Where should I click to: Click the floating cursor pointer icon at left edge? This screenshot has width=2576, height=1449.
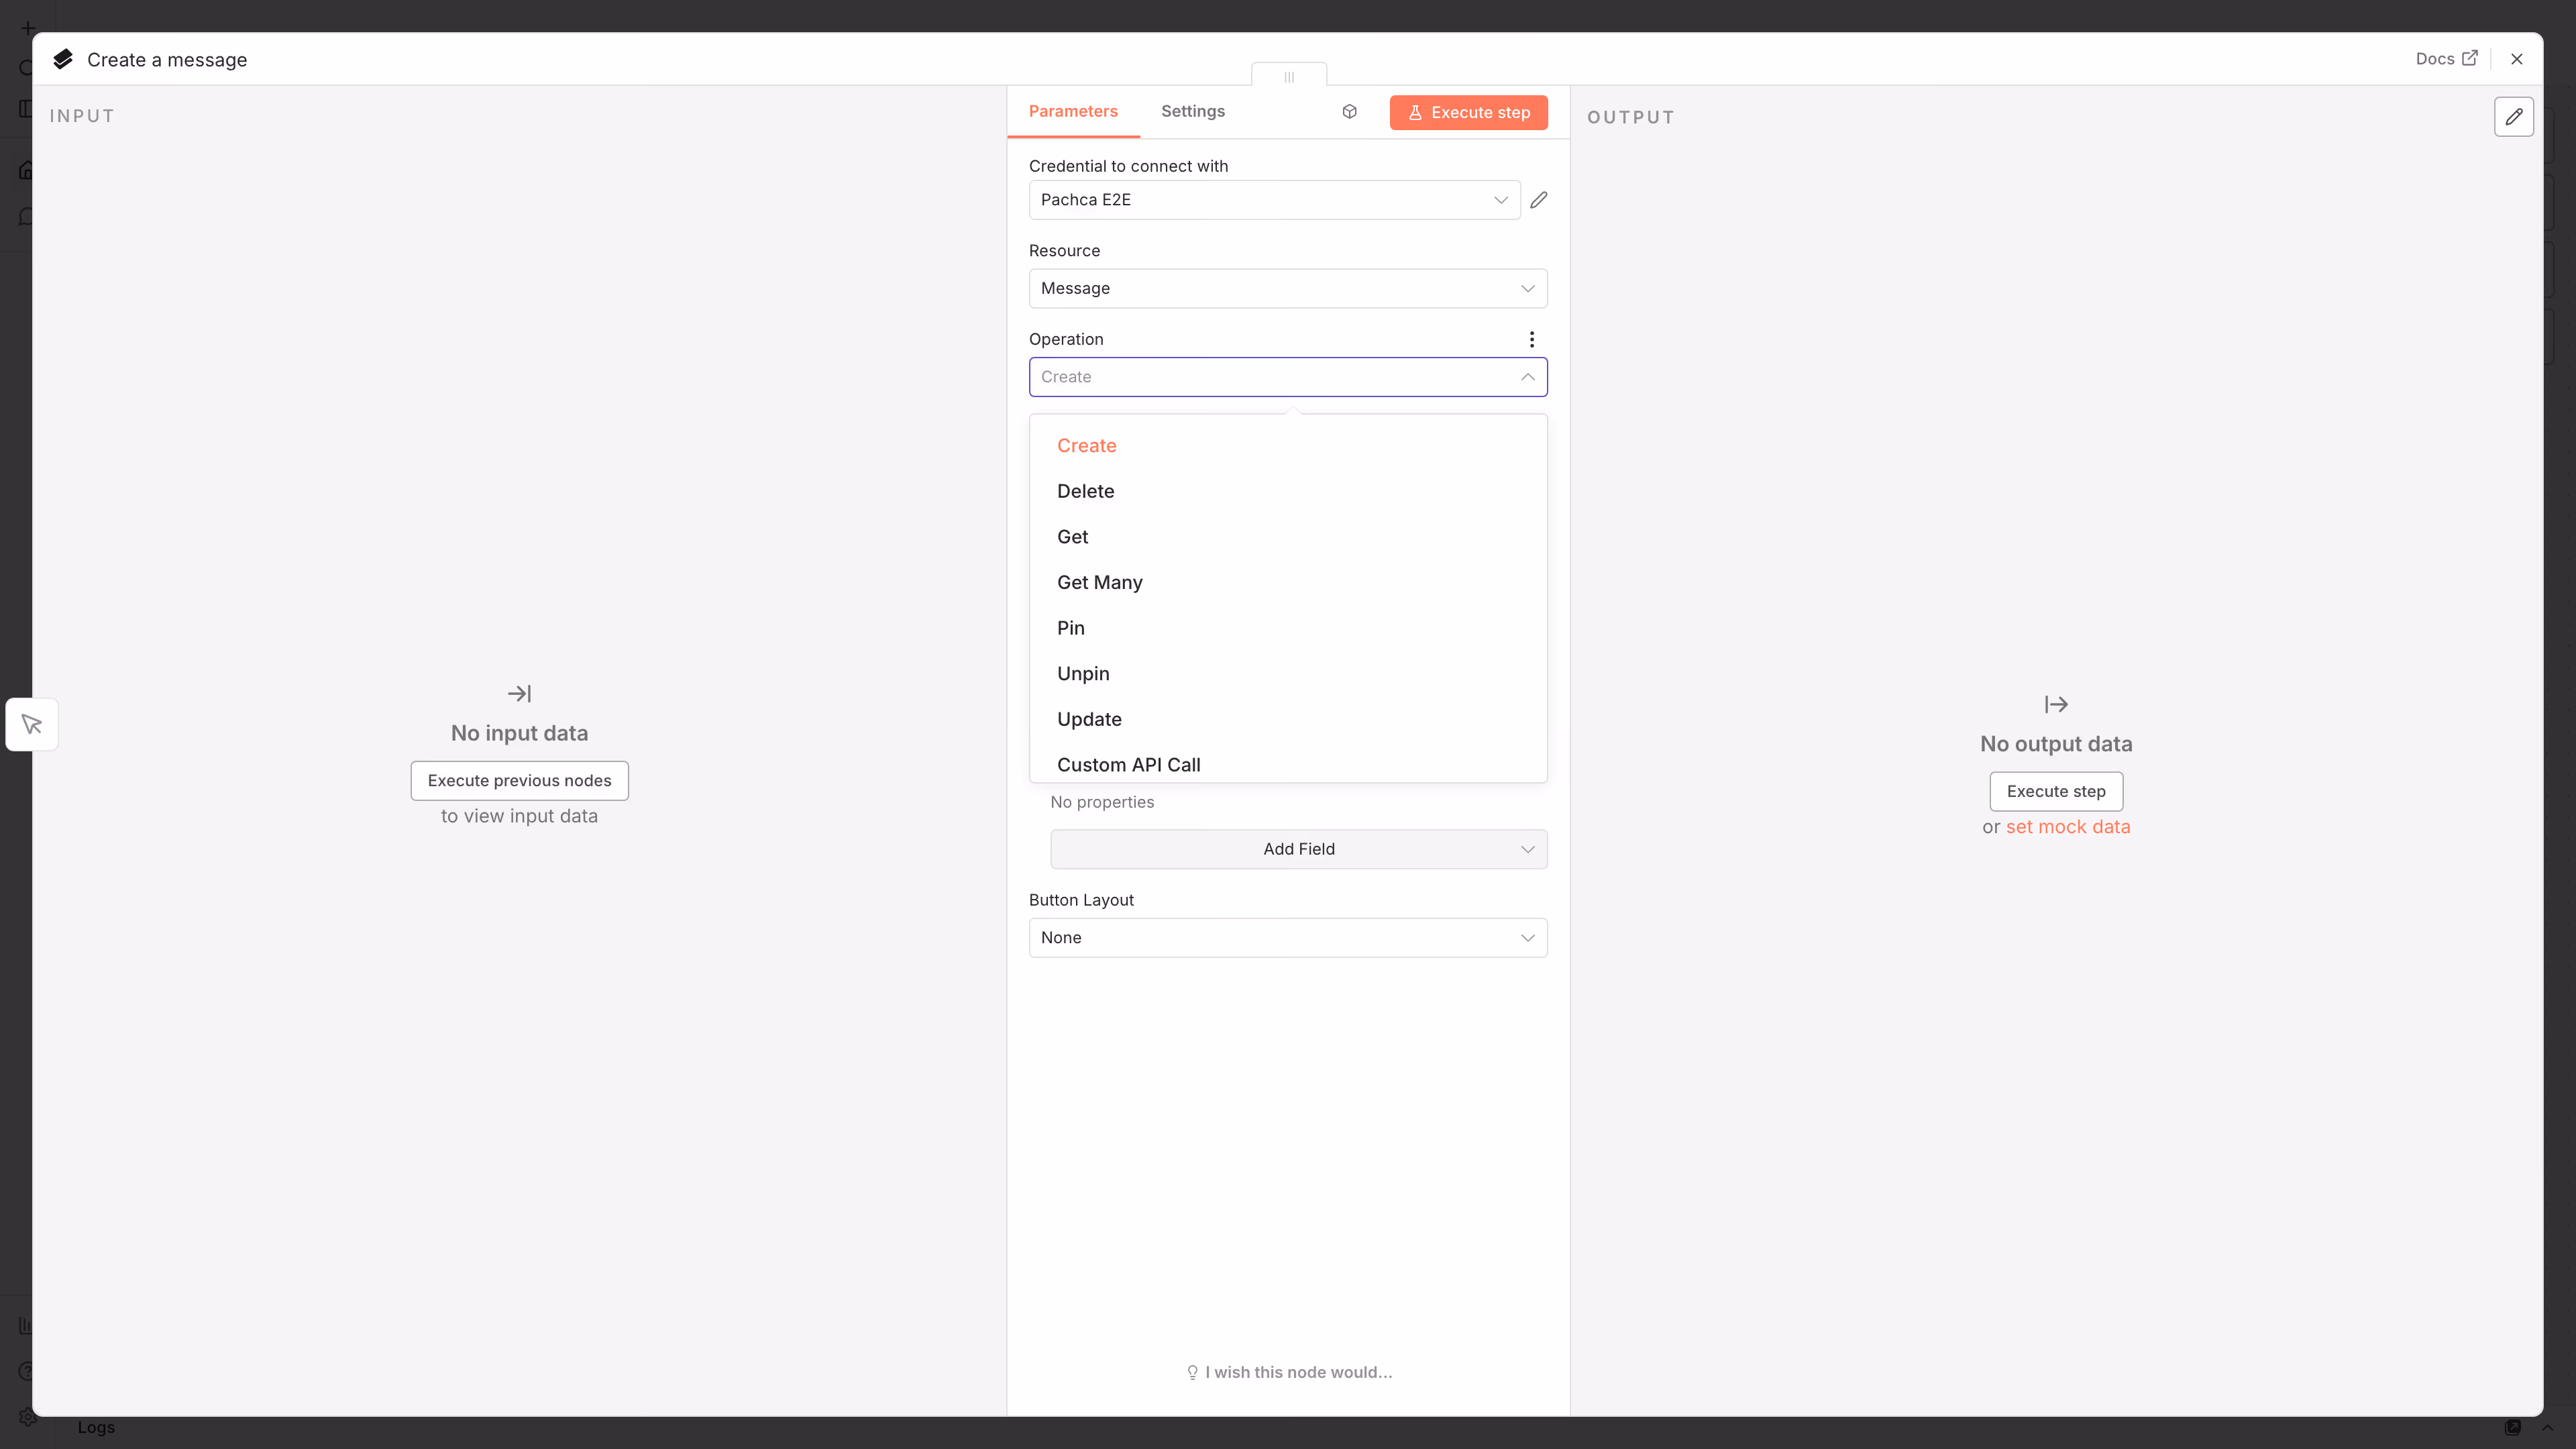point(32,724)
